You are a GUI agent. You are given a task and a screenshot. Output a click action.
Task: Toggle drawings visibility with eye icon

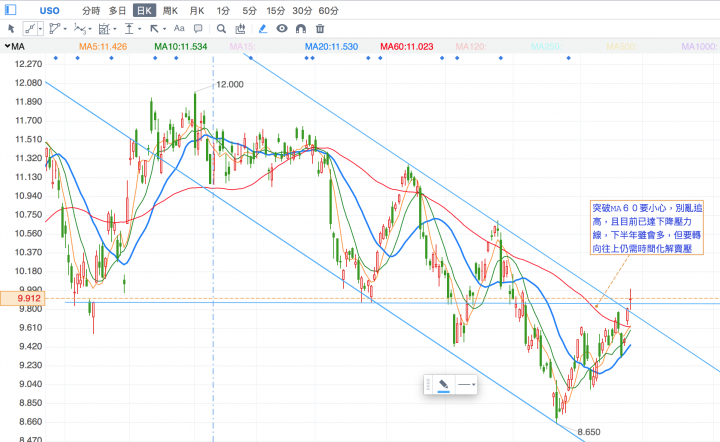pos(282,29)
